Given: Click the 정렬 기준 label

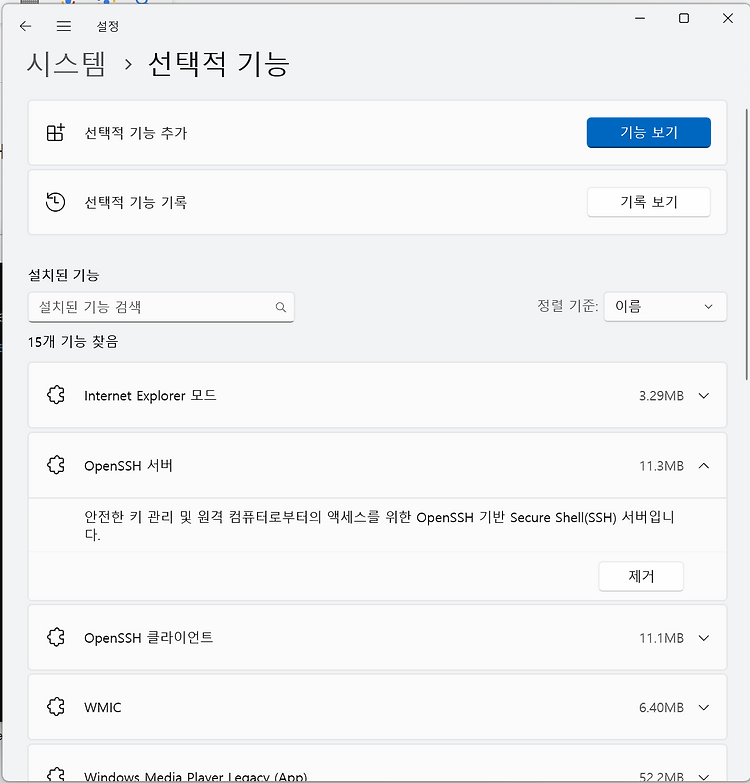Looking at the screenshot, I should pos(568,306).
